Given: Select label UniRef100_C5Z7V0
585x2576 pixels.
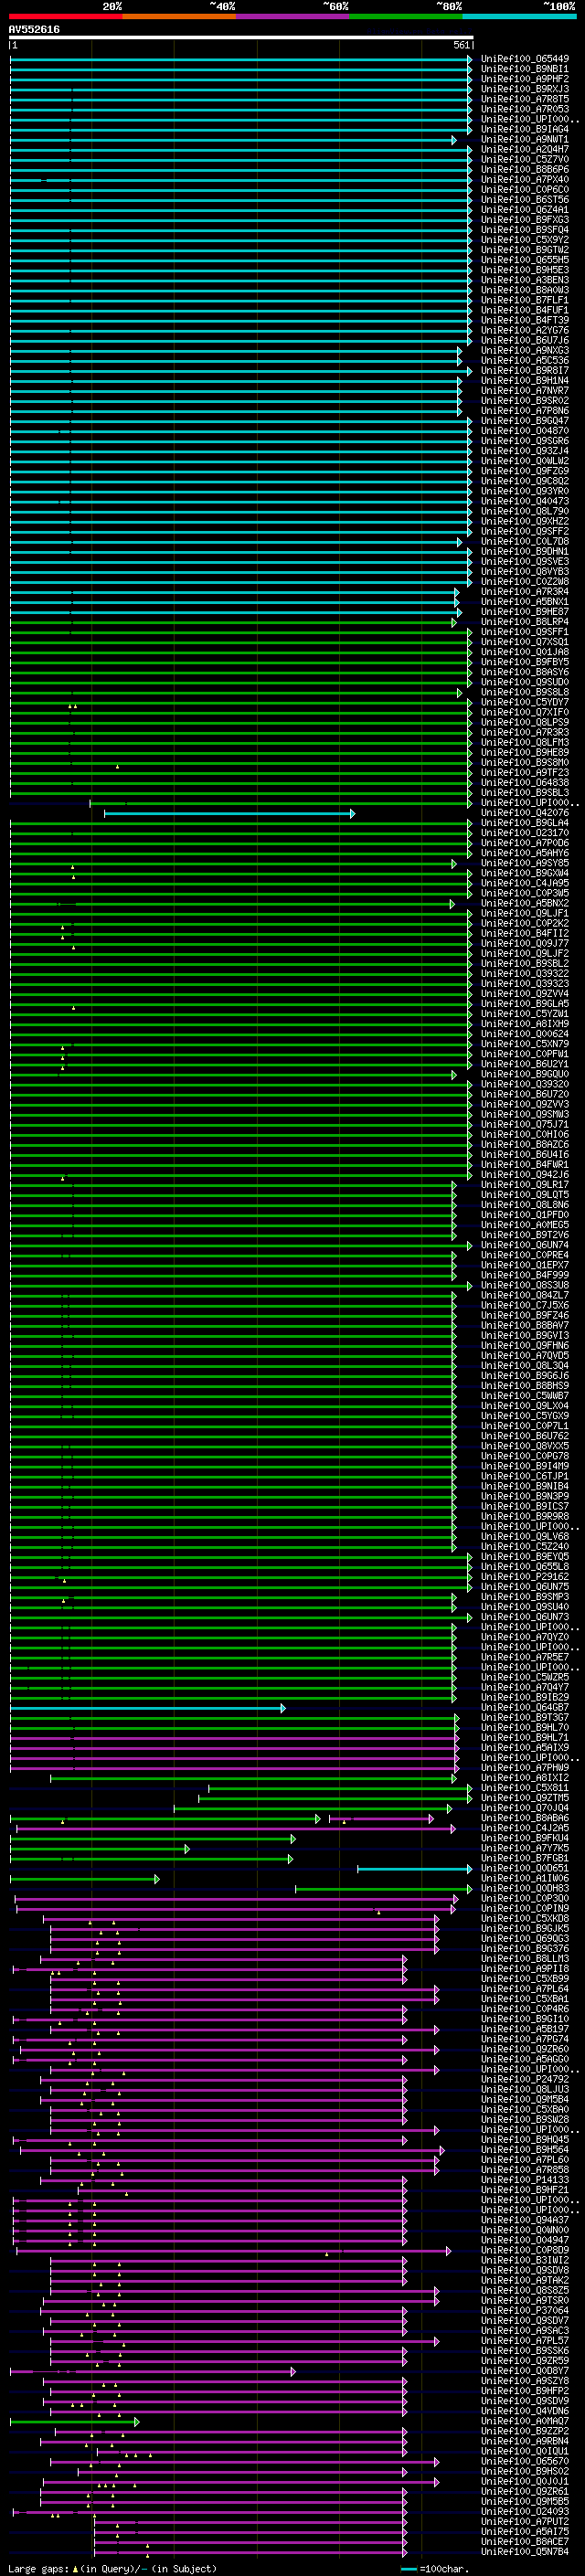Looking at the screenshot, I should point(525,160).
